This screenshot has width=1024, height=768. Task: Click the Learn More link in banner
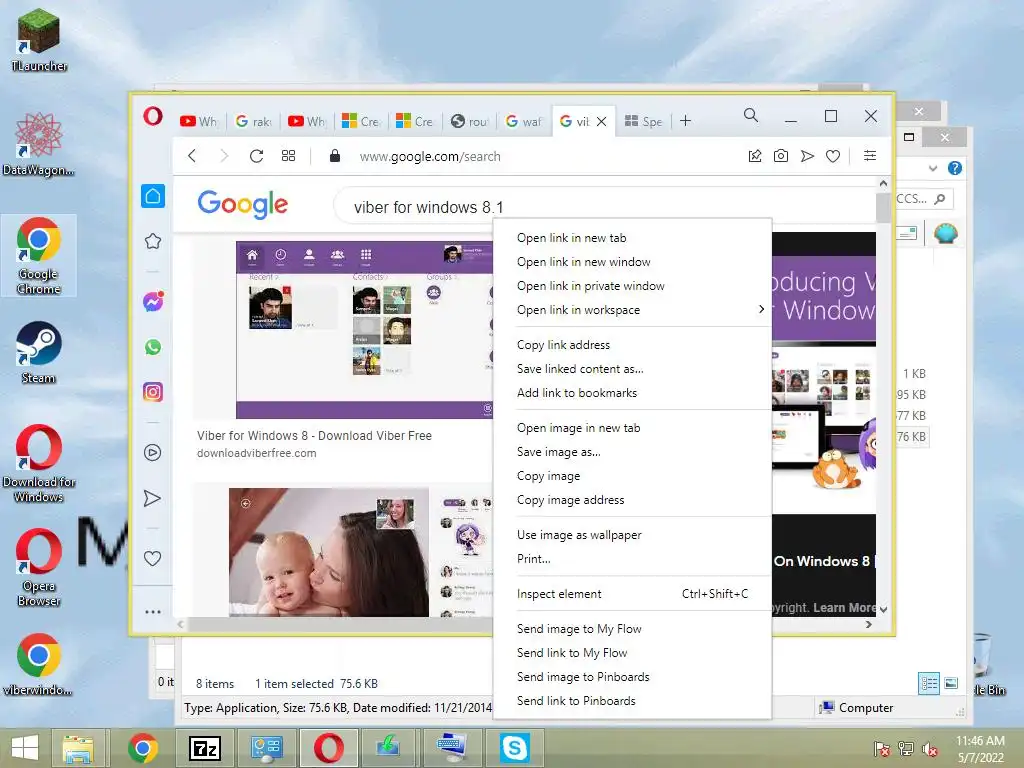click(844, 607)
